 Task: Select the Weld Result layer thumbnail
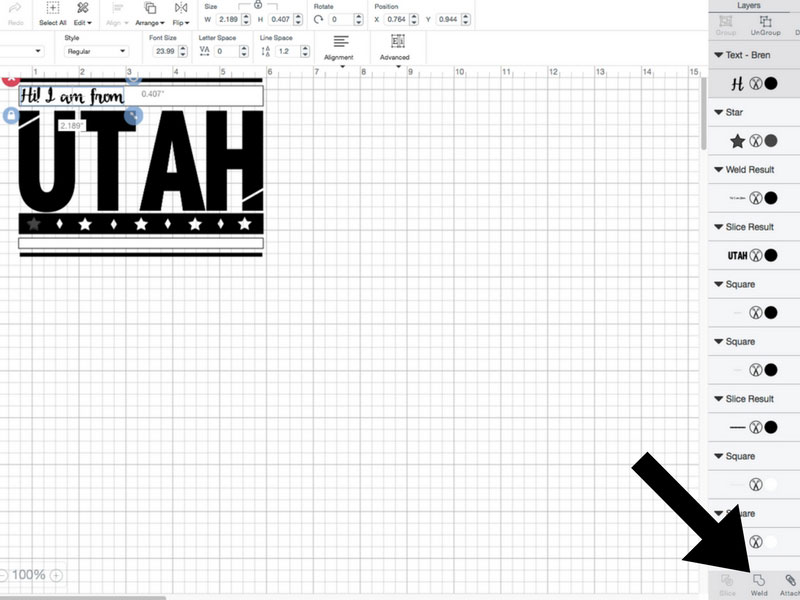(737, 198)
